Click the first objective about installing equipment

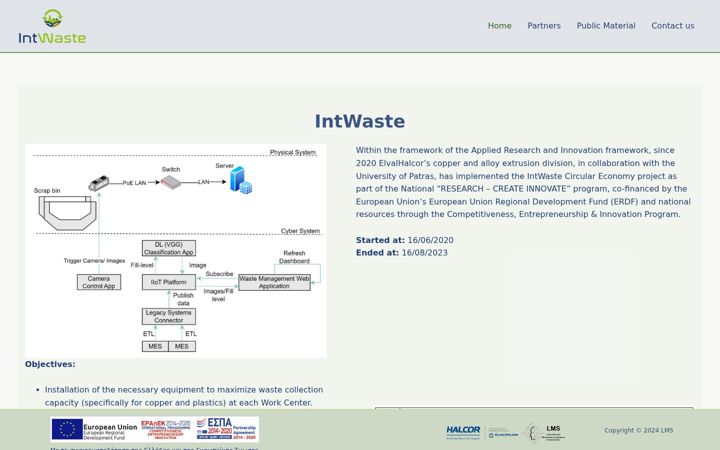click(184, 396)
